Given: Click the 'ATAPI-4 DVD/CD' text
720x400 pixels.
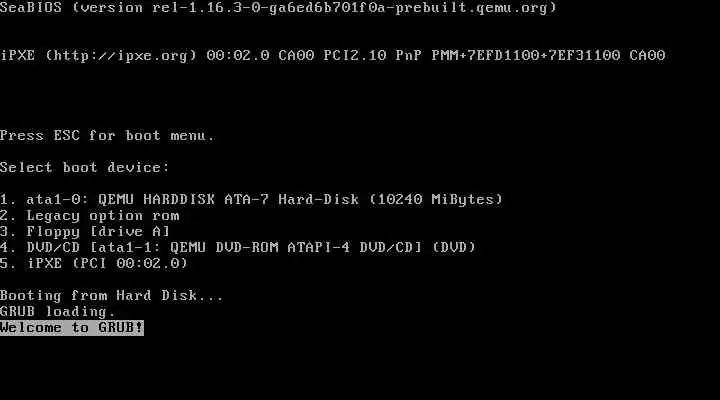Looking at the screenshot, I should click(x=354, y=248).
